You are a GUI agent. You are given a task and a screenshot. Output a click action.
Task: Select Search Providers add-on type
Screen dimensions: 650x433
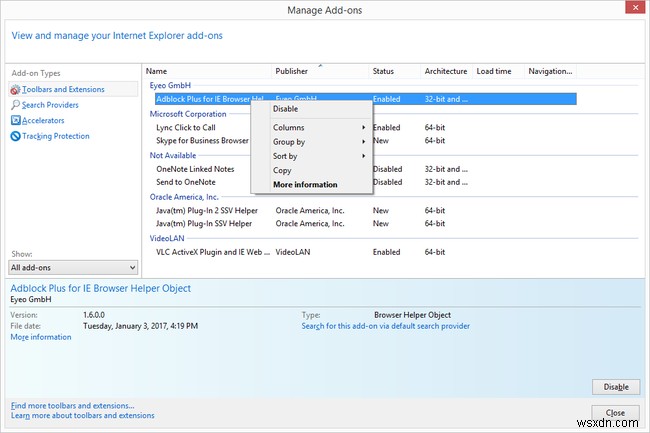pyautogui.click(x=50, y=105)
